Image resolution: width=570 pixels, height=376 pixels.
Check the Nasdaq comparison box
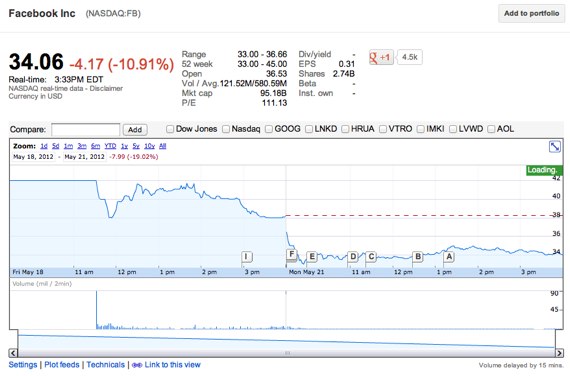226,129
